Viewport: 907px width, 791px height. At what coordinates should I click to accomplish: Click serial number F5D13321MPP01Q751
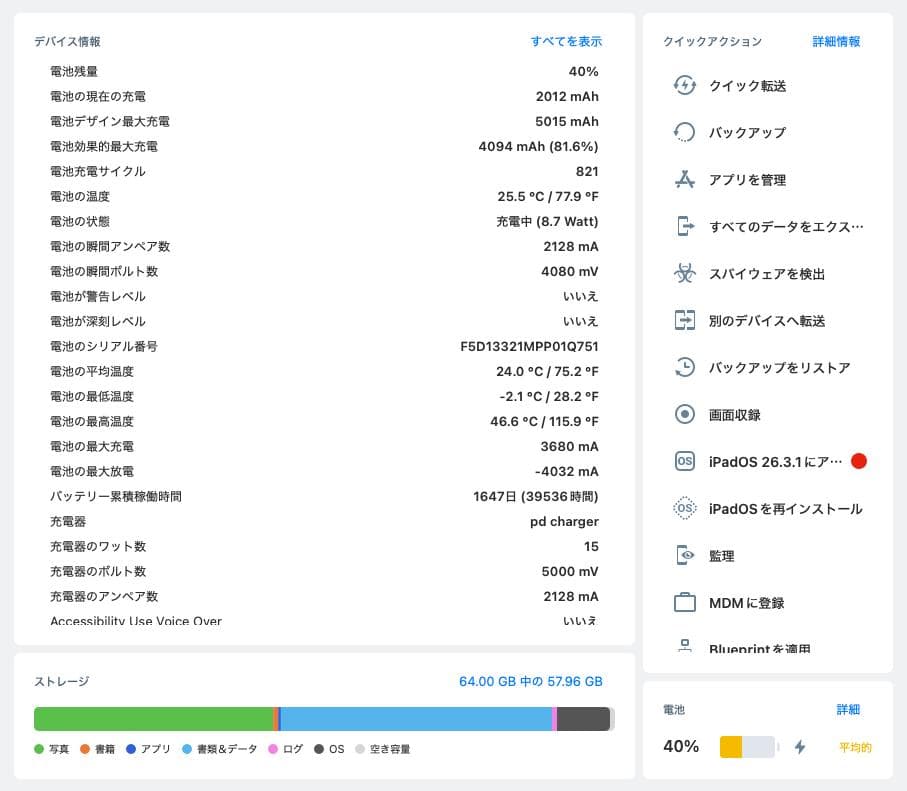529,347
